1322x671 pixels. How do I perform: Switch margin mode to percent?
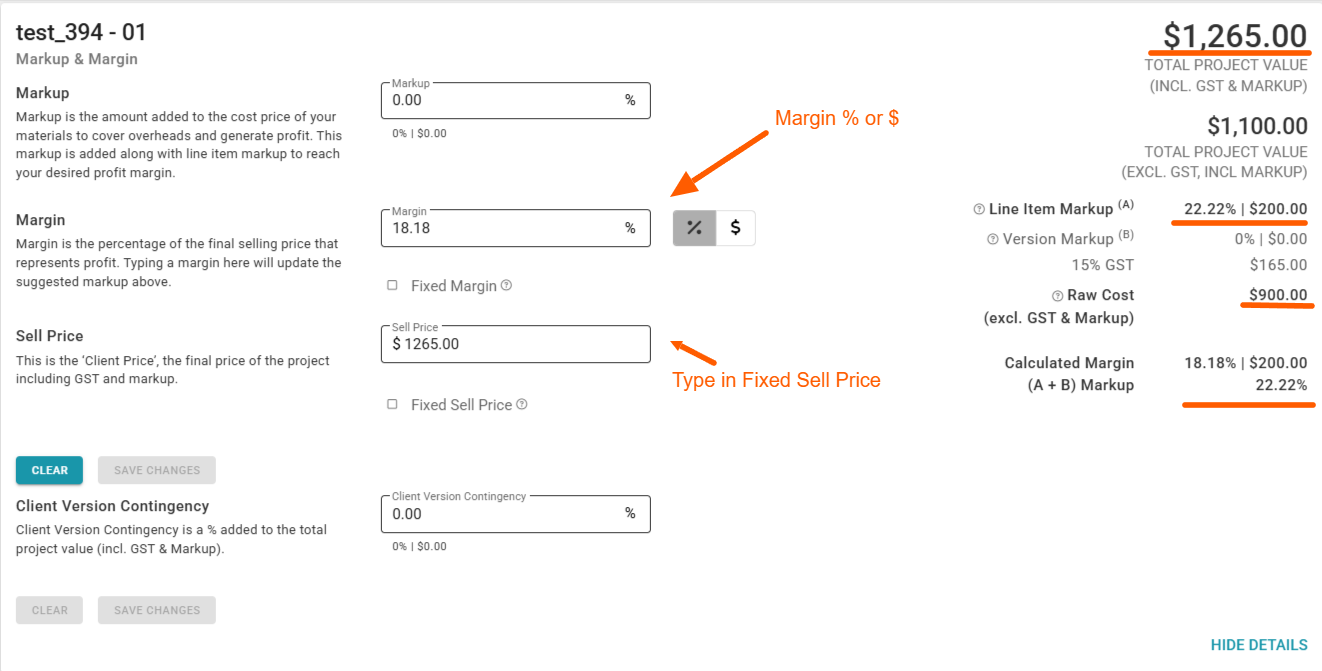pos(694,228)
